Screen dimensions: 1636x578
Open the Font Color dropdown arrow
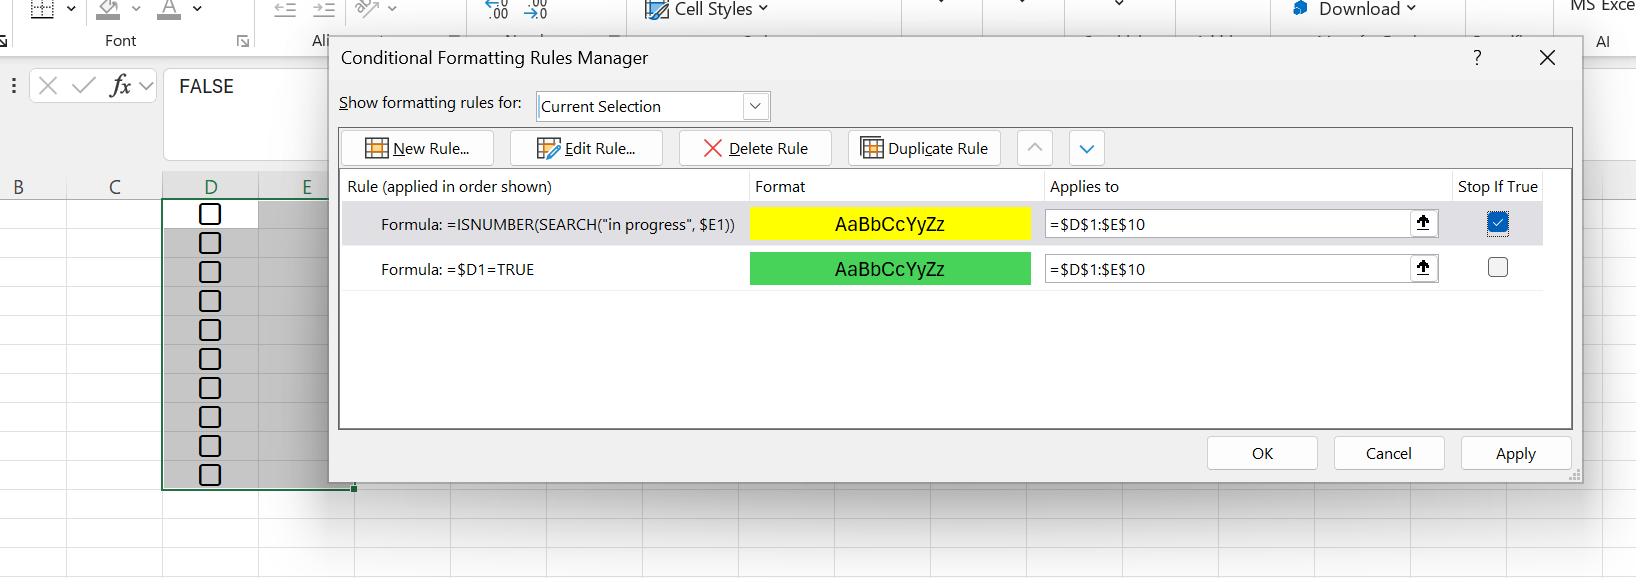point(197,9)
